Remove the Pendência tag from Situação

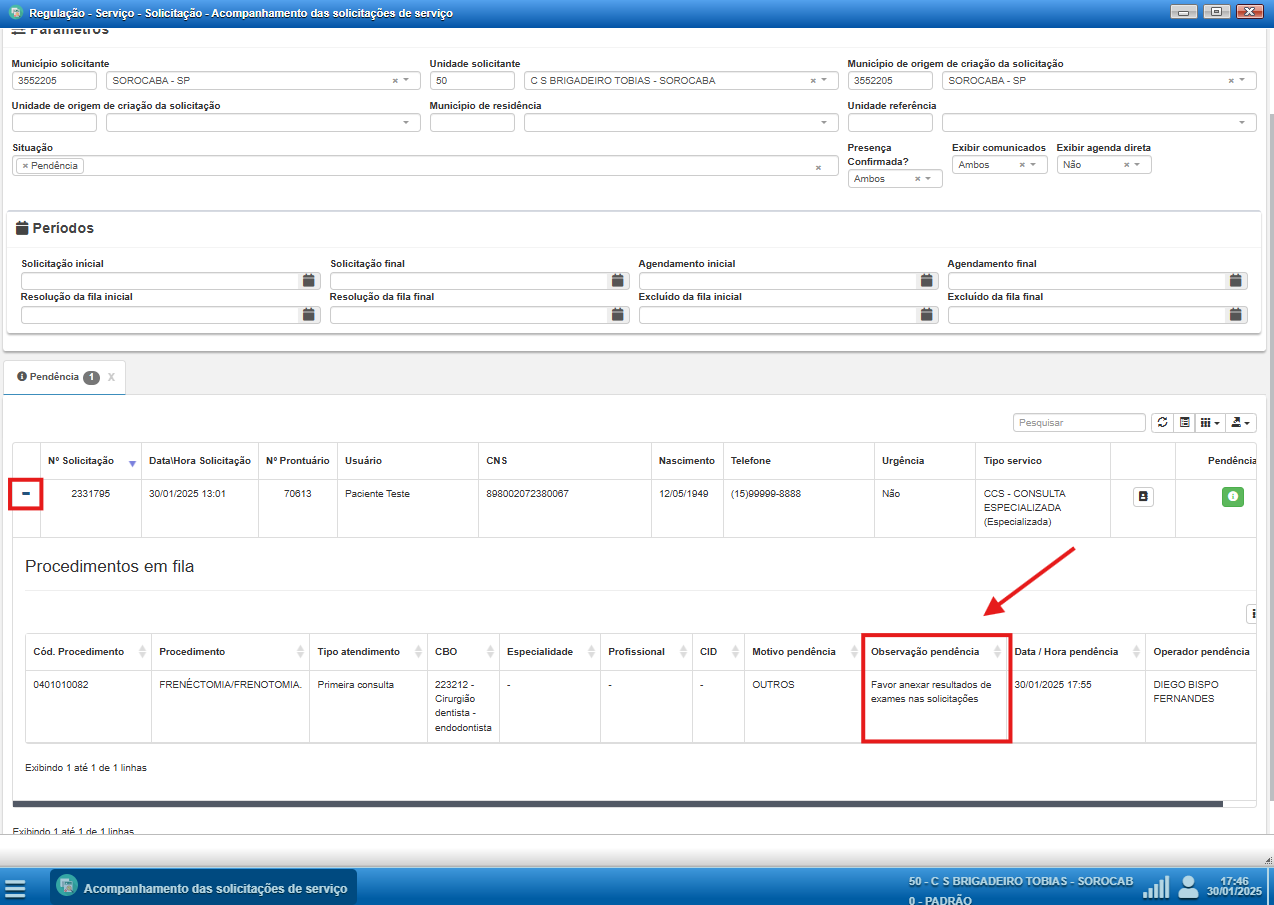tap(25, 166)
